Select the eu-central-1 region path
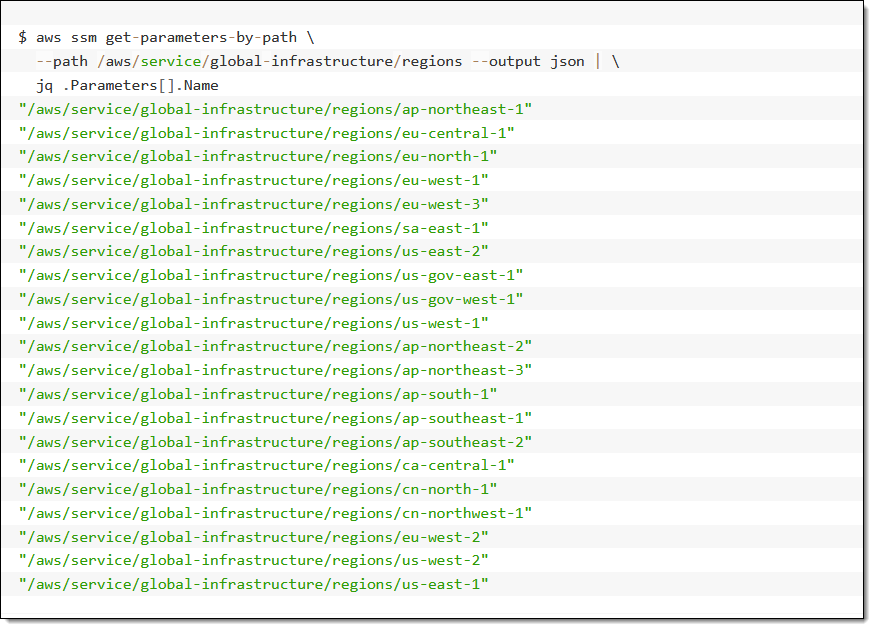The image size is (874, 629). [266, 133]
